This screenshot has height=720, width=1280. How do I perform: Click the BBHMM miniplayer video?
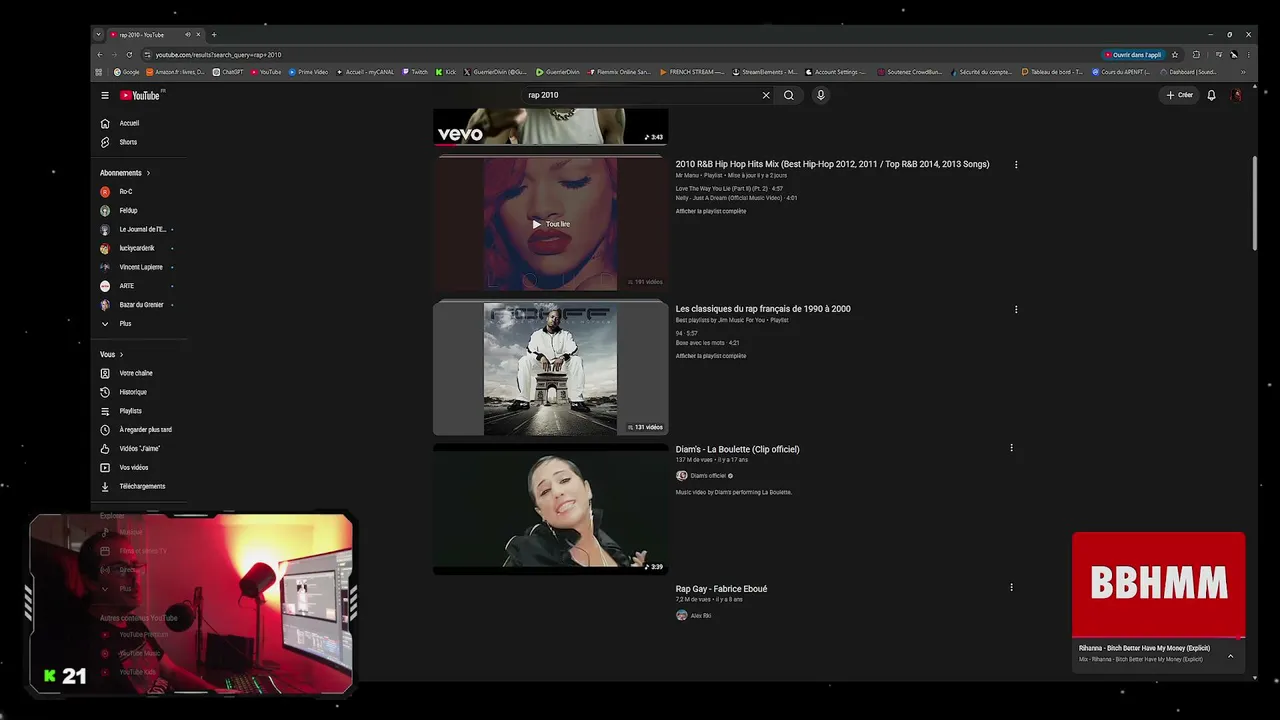tap(1158, 585)
